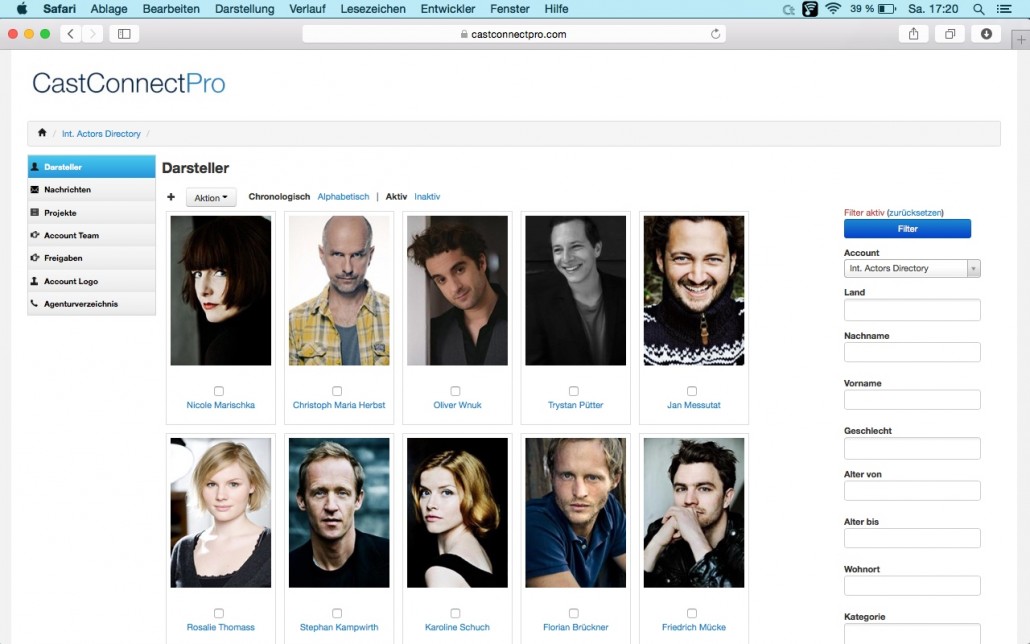Open Jan Messutat's photo thumbnail
Screen dimensions: 1030x644
point(694,290)
